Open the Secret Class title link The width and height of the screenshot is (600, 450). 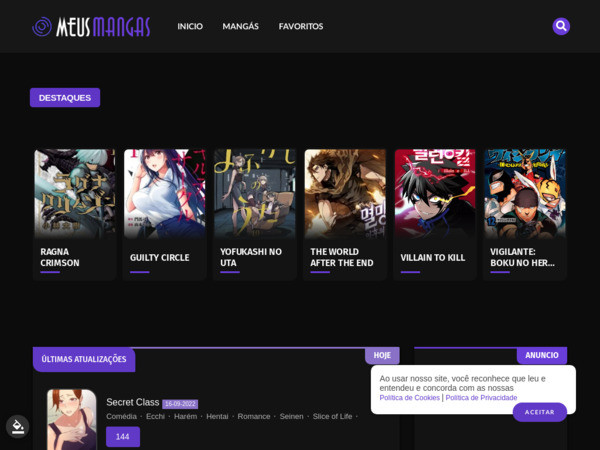tap(132, 402)
